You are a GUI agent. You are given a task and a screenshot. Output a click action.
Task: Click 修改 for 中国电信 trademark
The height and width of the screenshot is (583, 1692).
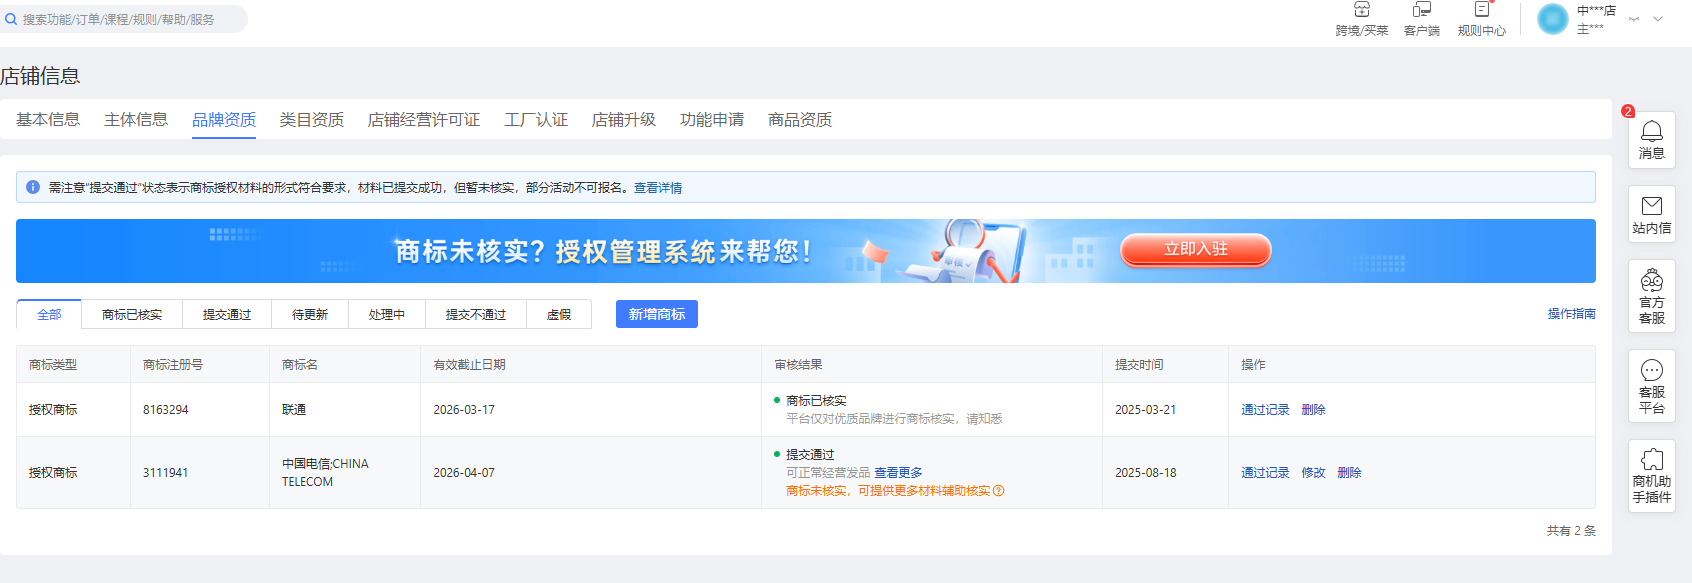coord(1313,473)
